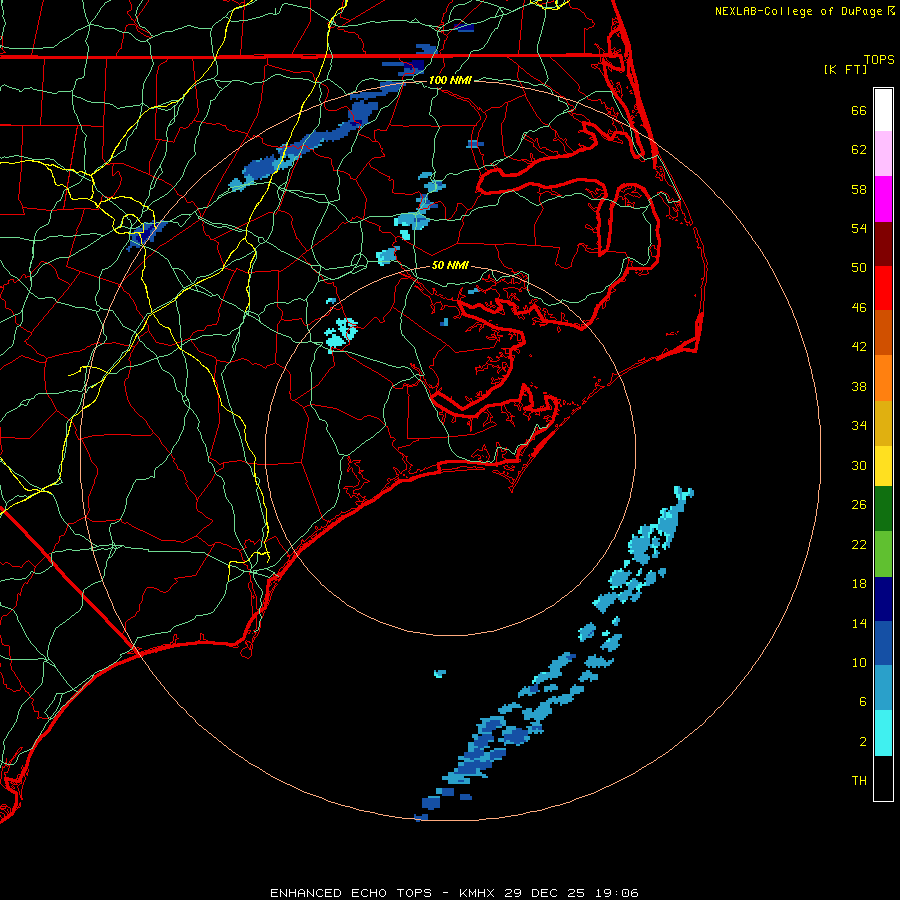Click the TH legend label

[x=859, y=780]
